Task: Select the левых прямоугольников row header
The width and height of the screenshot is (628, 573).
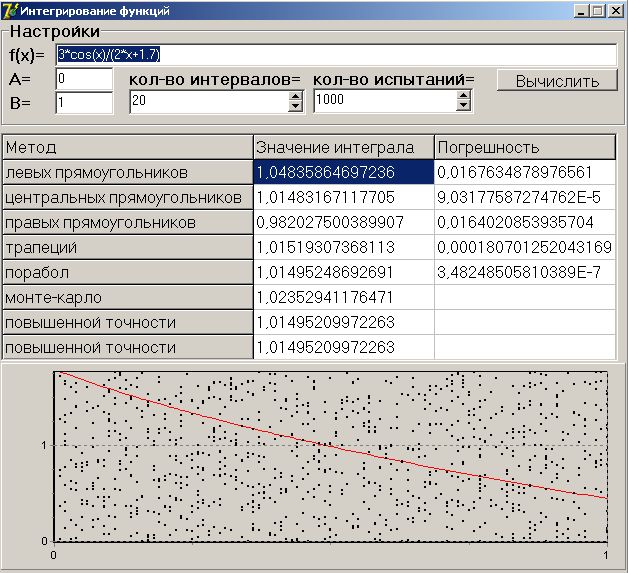Action: 128,172
